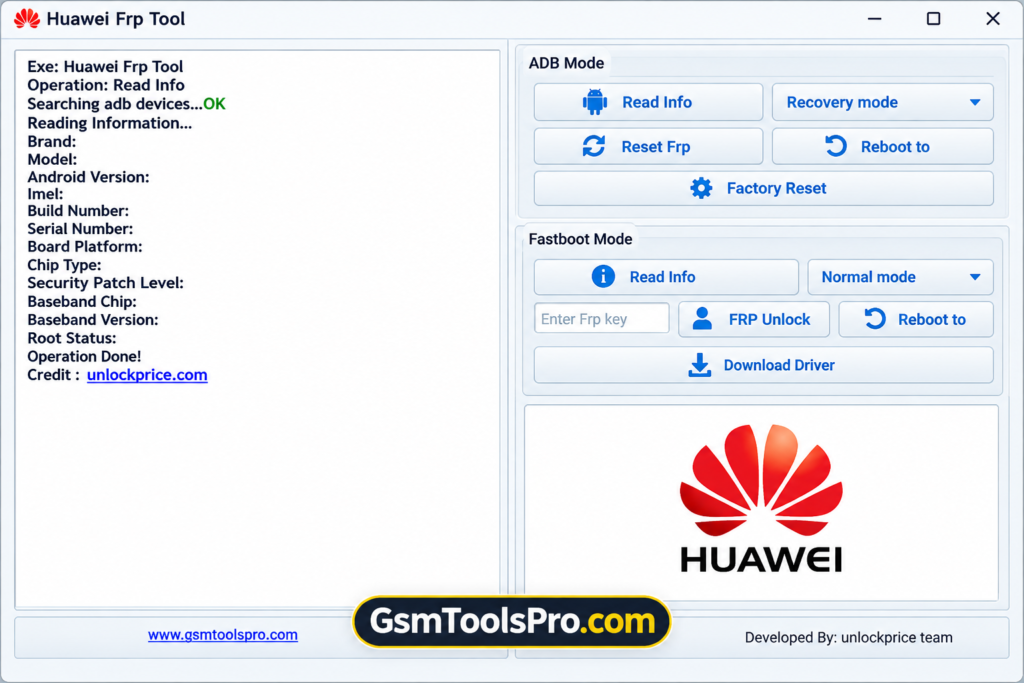Maximize the Huawei Frp Tool window

click(934, 19)
